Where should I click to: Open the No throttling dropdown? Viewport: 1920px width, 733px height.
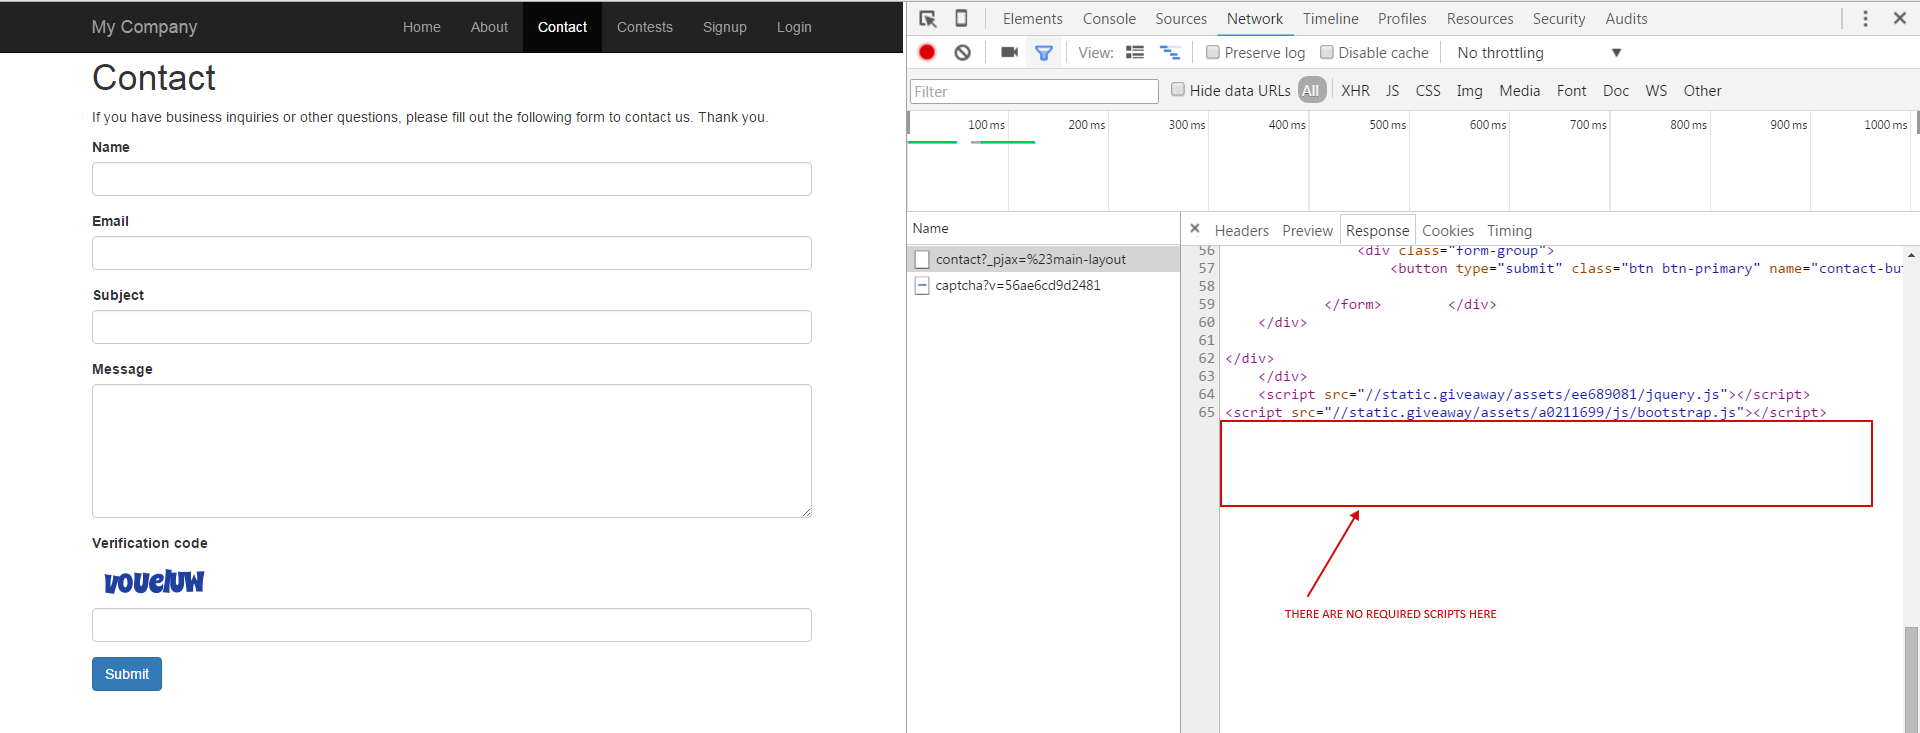tap(1539, 53)
